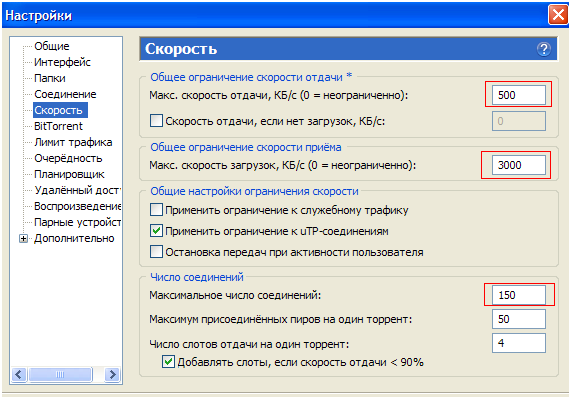
Task: Click the Макс. скорость отдачи label
Action: click(x=279, y=95)
